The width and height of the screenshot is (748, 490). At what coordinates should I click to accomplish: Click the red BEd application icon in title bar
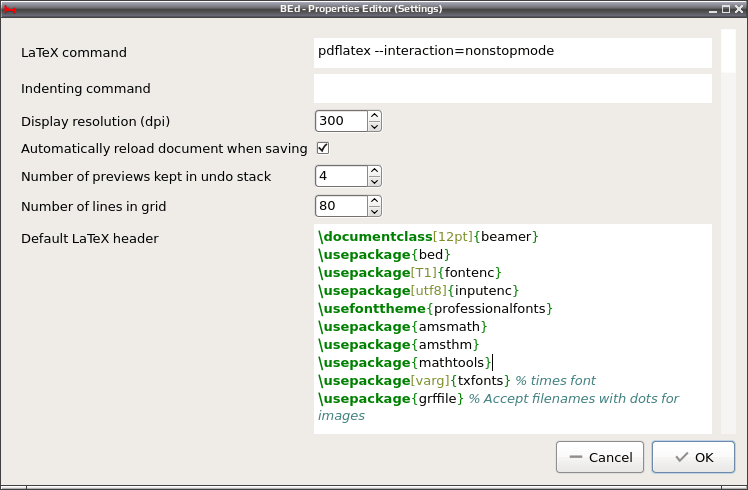coord(10,9)
